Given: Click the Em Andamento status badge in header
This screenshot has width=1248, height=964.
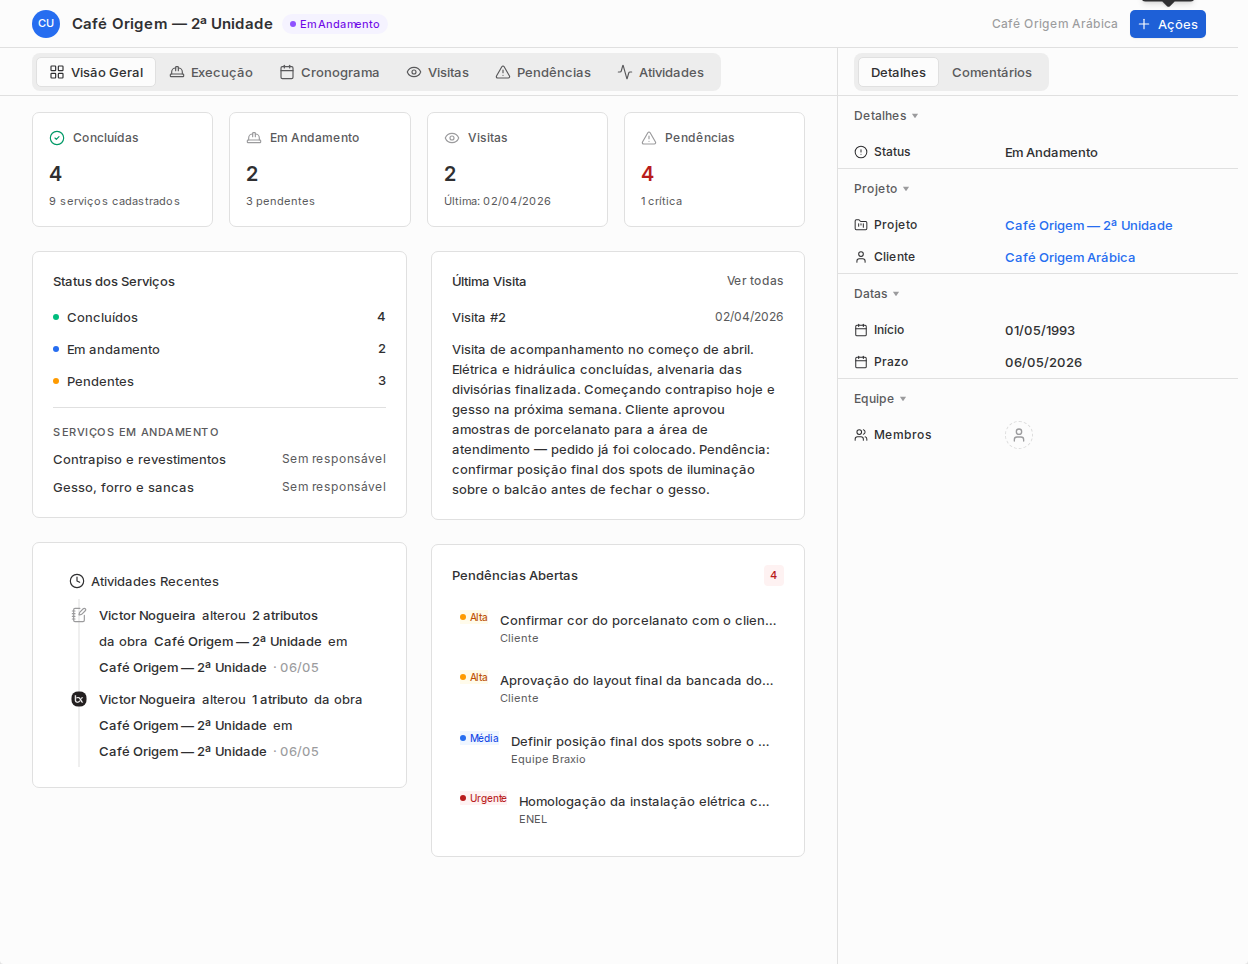Looking at the screenshot, I should click(x=335, y=24).
